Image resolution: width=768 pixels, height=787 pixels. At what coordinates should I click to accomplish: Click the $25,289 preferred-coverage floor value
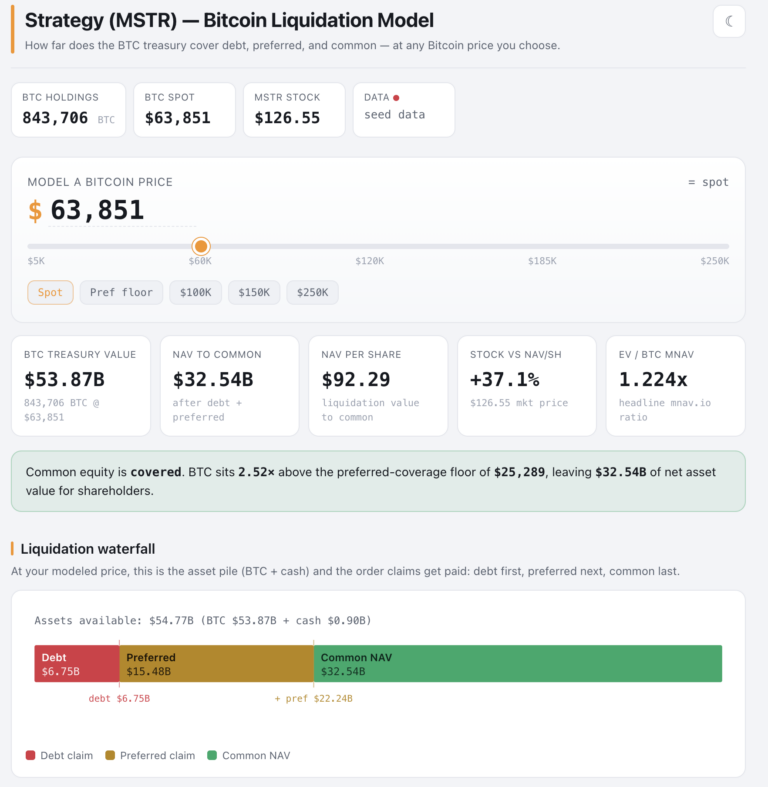(519, 472)
